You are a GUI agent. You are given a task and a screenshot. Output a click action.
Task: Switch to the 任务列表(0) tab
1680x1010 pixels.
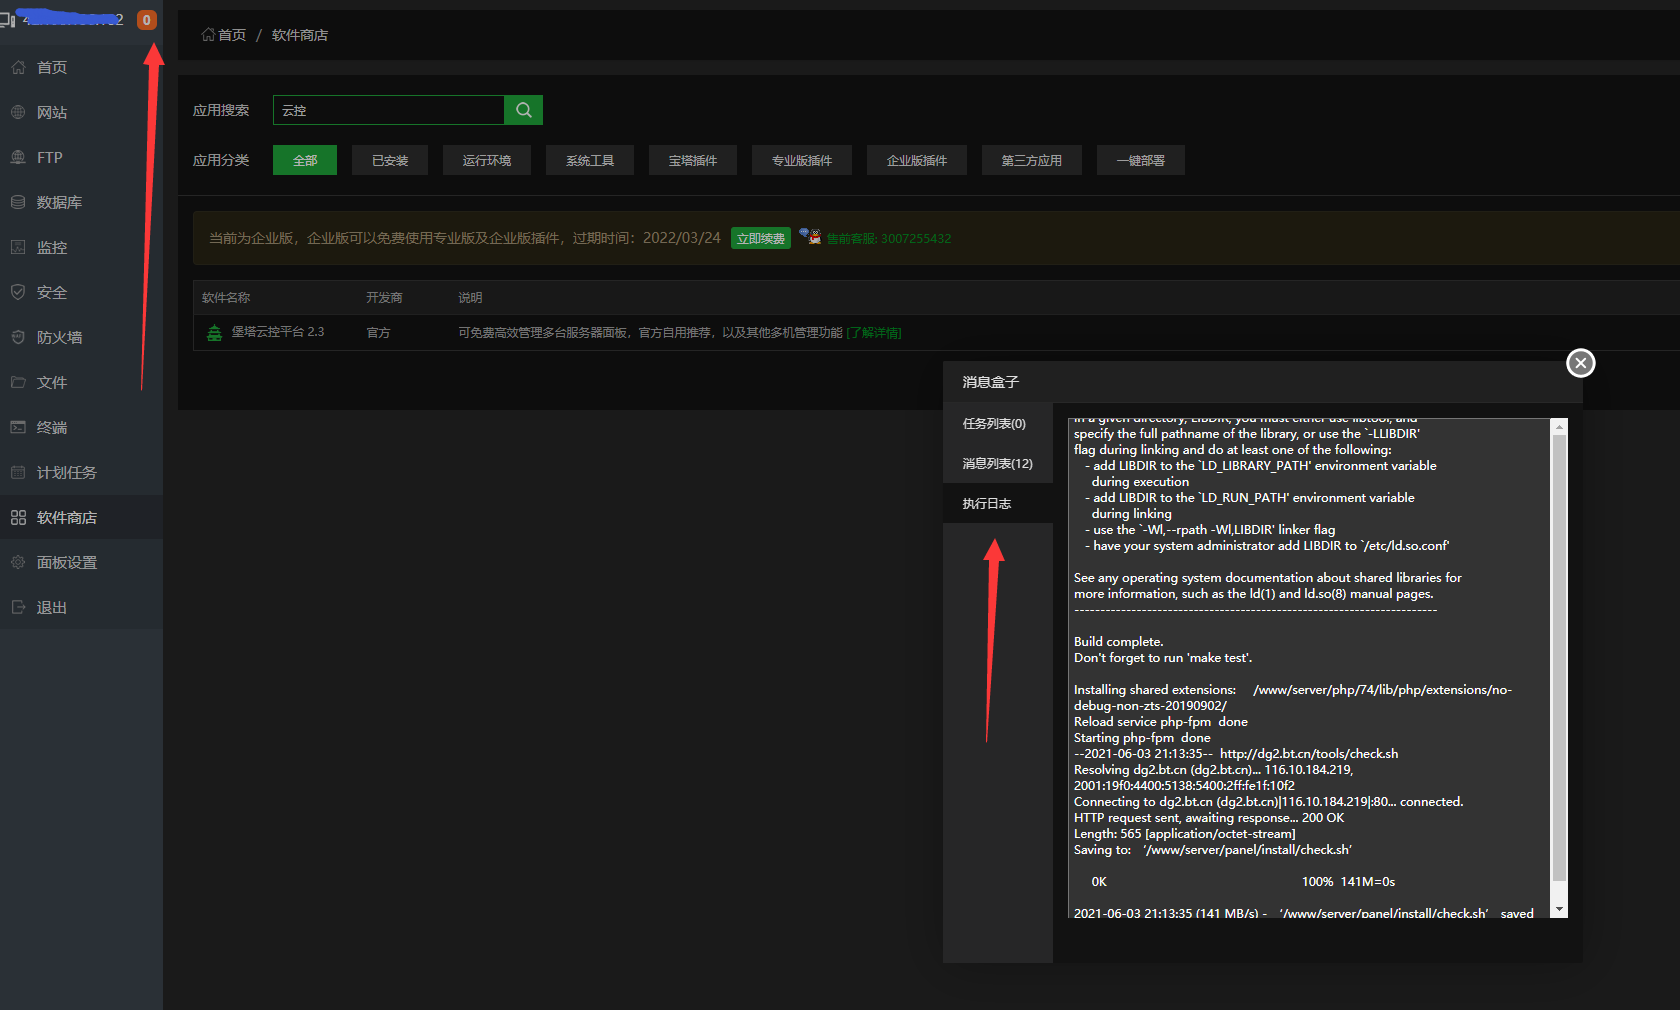(x=997, y=423)
